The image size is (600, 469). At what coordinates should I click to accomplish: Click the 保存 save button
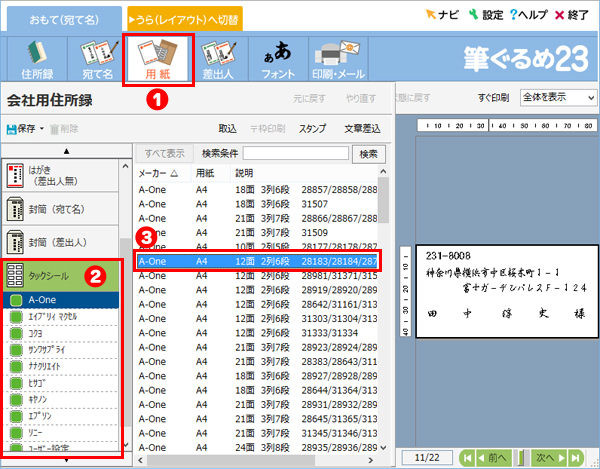pos(21,129)
